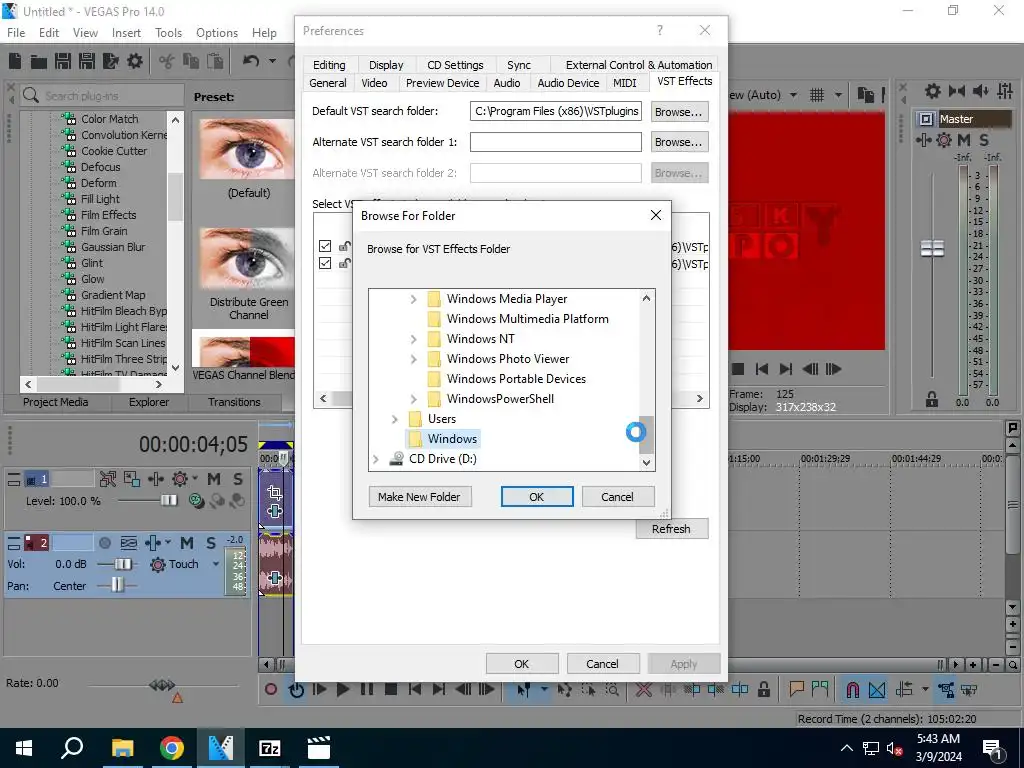Screen dimensions: 1024x768
Task: Click the preview Overlays grid icon
Action: click(x=817, y=95)
